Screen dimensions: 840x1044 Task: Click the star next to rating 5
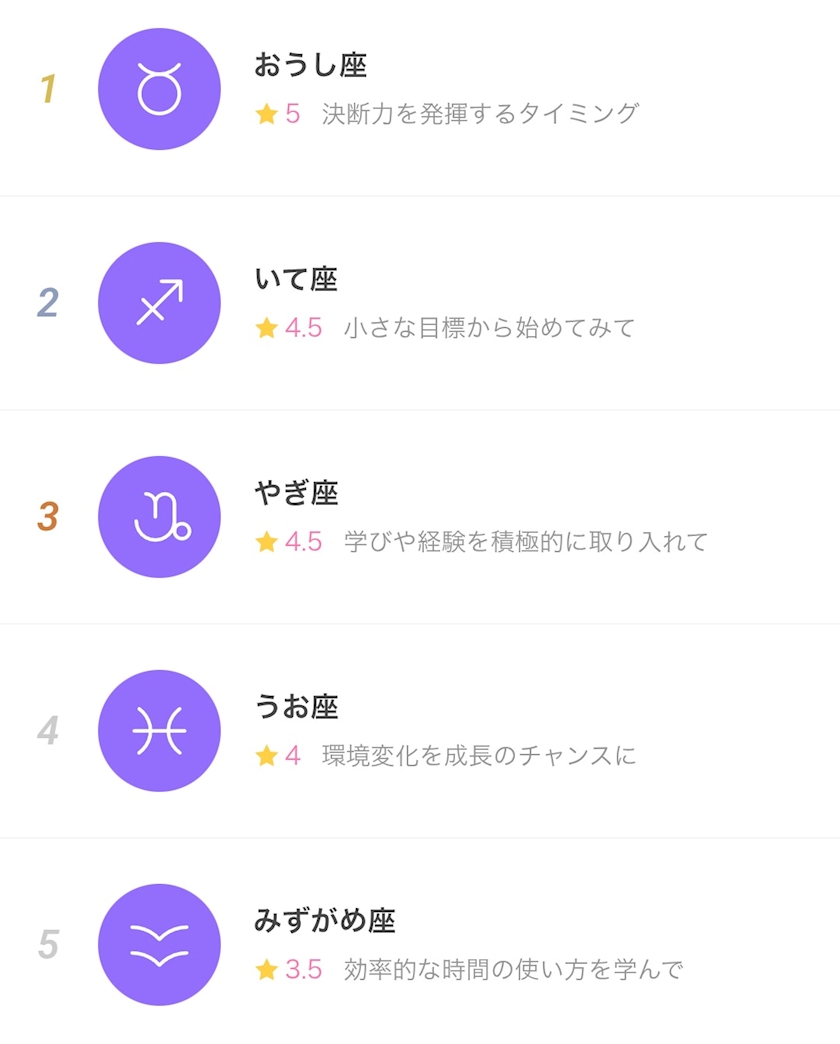[x=266, y=114]
